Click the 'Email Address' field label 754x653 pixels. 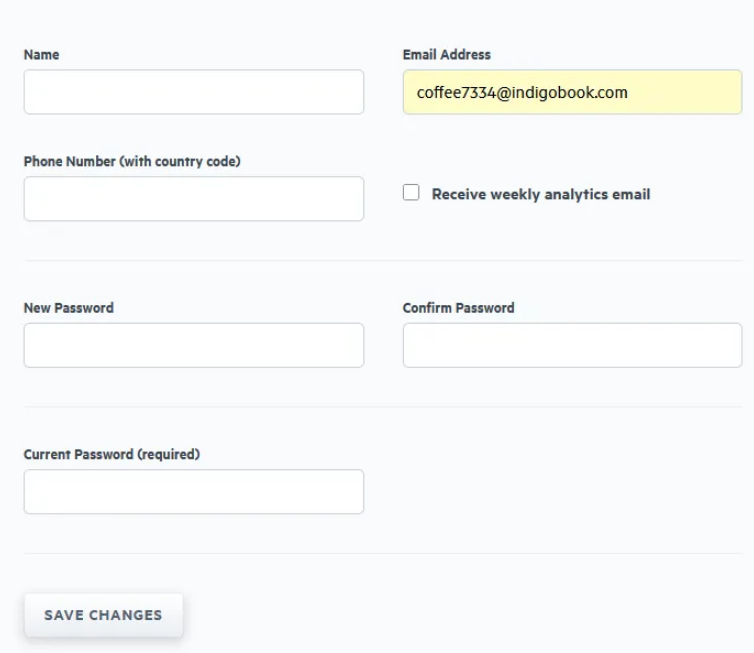[x=446, y=55]
